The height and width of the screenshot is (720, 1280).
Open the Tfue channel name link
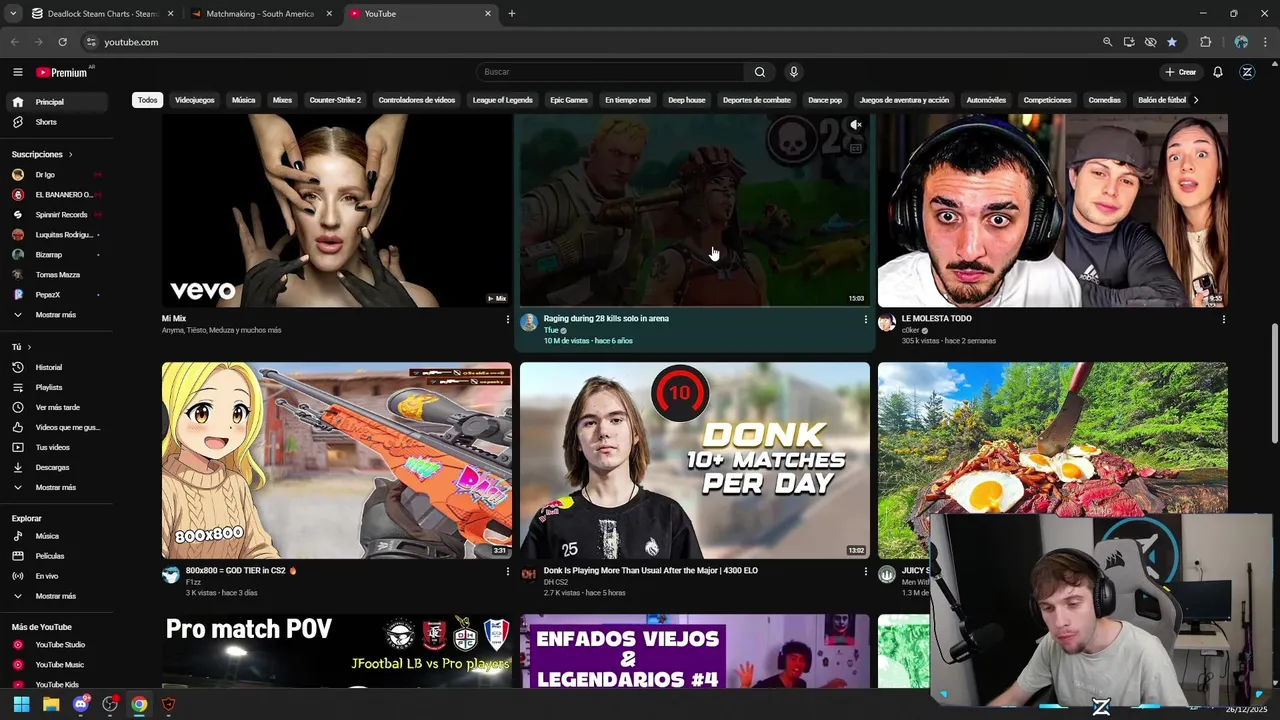point(551,330)
